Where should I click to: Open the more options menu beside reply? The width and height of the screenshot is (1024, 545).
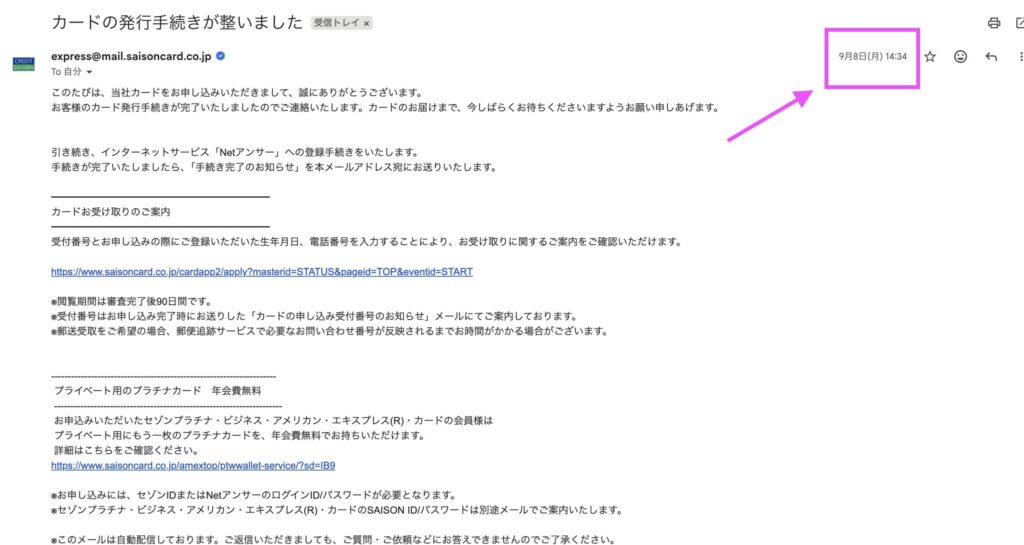coord(1020,57)
